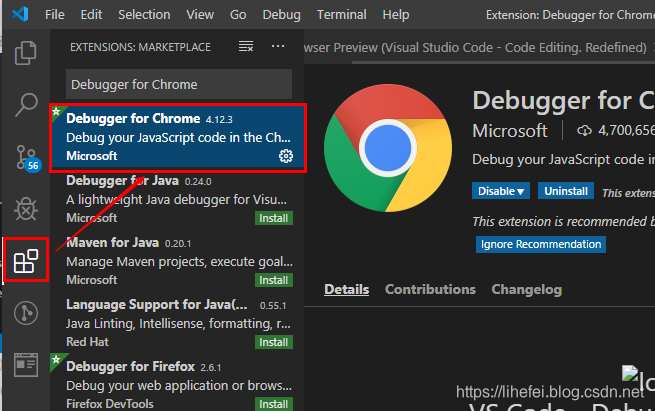Open the browser preview panel icon
The height and width of the screenshot is (411, 655).
point(26,365)
